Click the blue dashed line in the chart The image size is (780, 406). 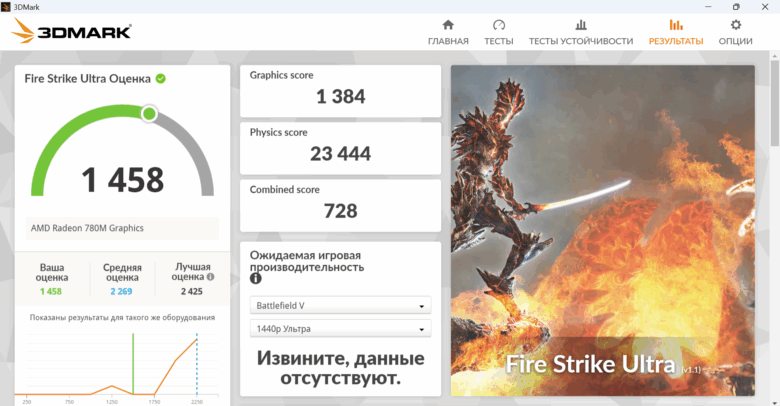197,364
